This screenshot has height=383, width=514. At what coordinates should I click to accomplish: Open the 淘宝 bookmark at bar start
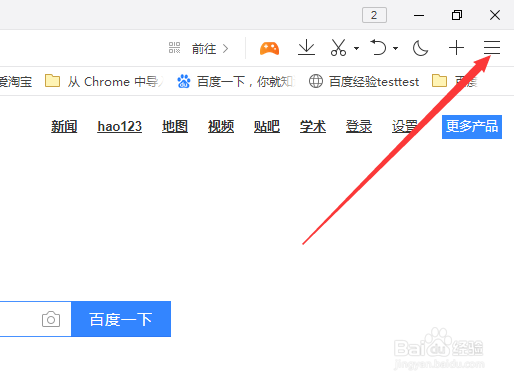click(x=15, y=81)
